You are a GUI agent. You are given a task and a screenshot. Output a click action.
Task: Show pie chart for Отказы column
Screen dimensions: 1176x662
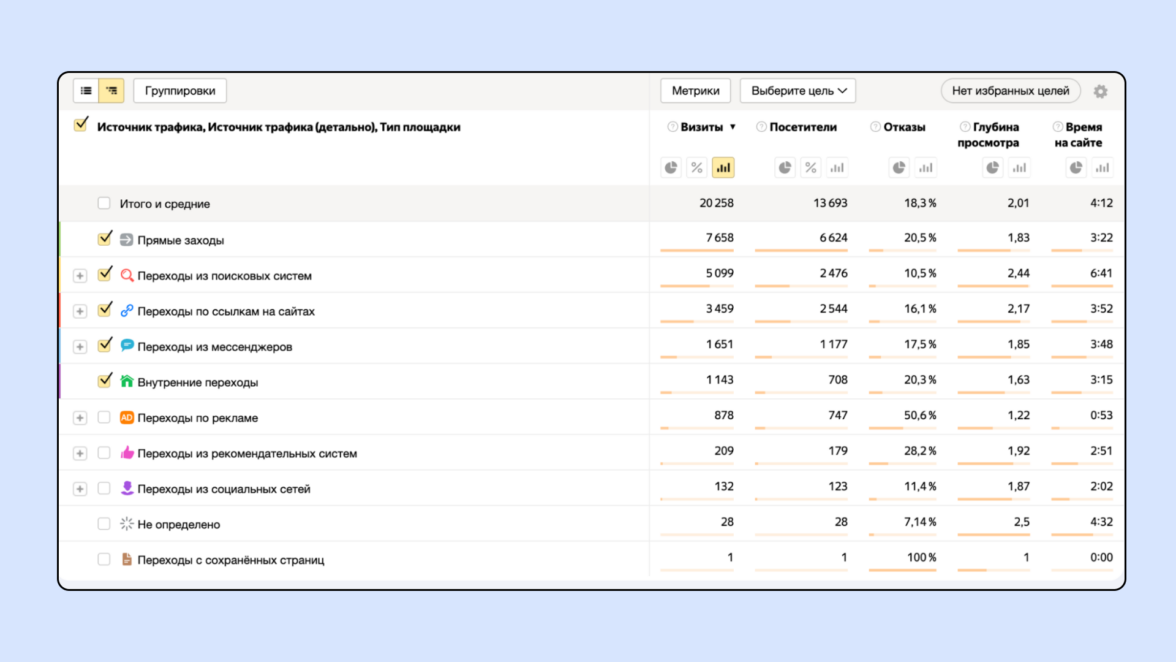[x=899, y=168]
